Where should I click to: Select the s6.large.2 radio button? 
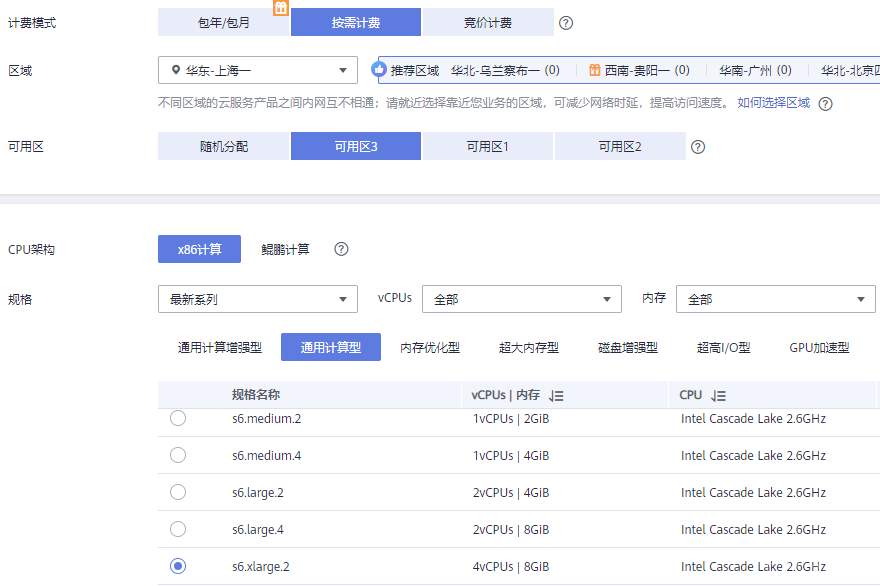(x=178, y=492)
